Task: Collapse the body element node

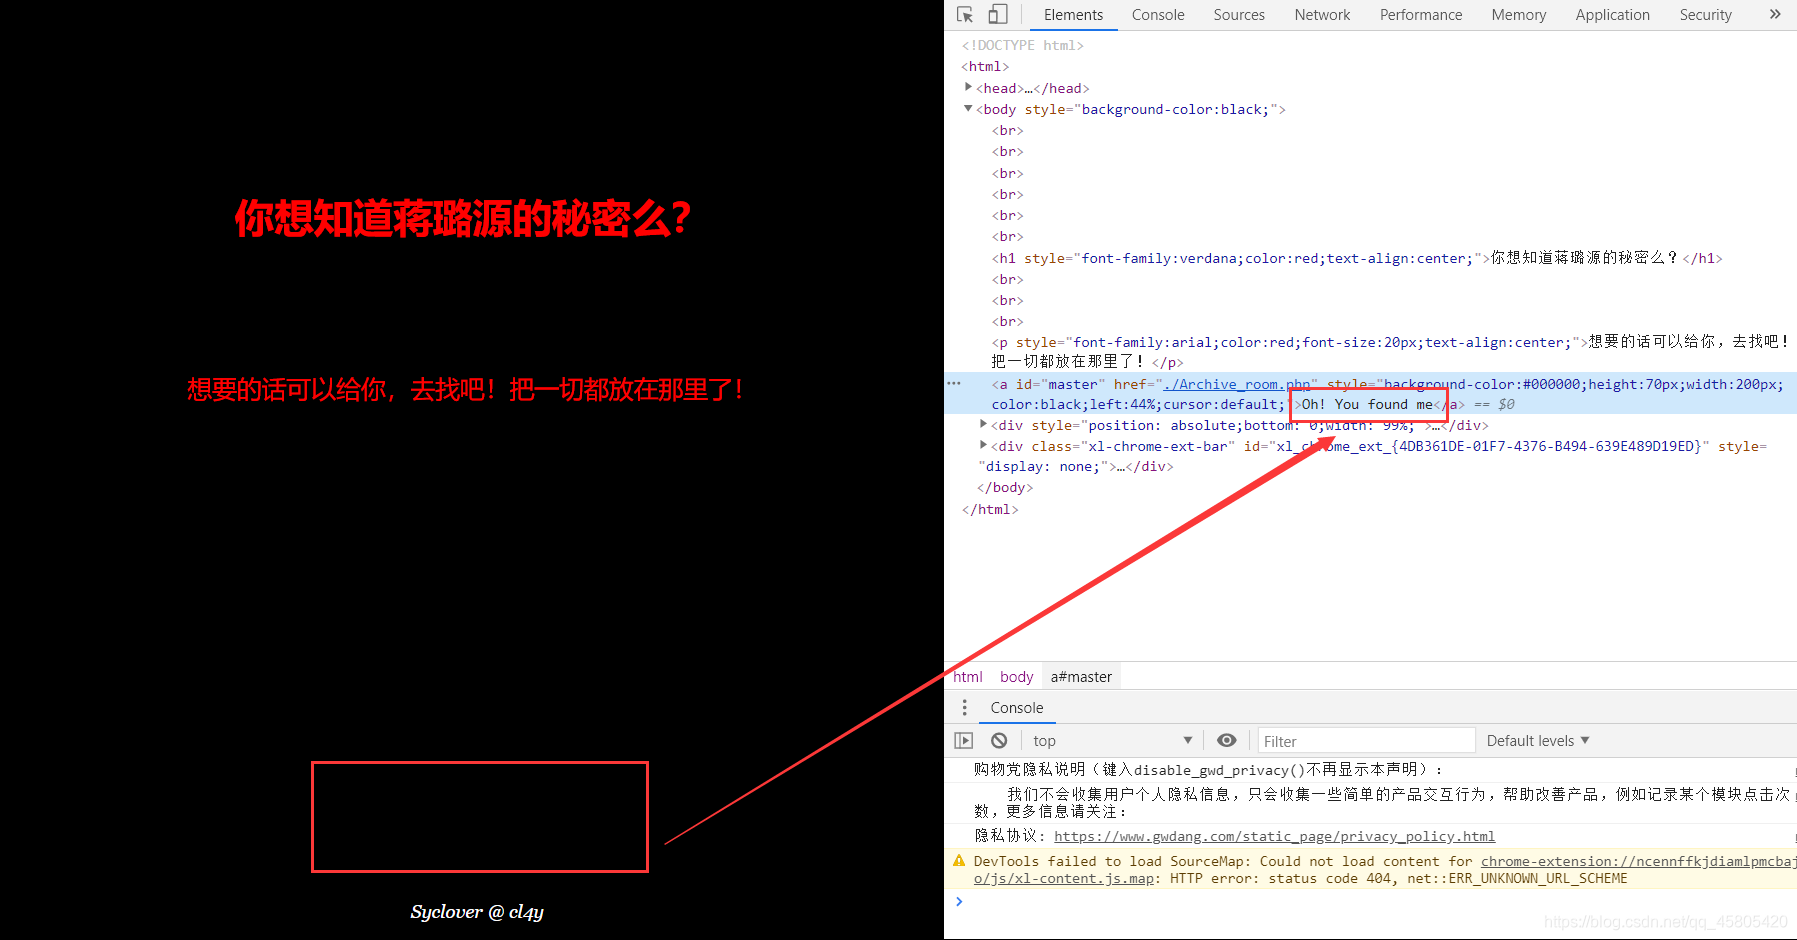Action: pyautogui.click(x=967, y=109)
